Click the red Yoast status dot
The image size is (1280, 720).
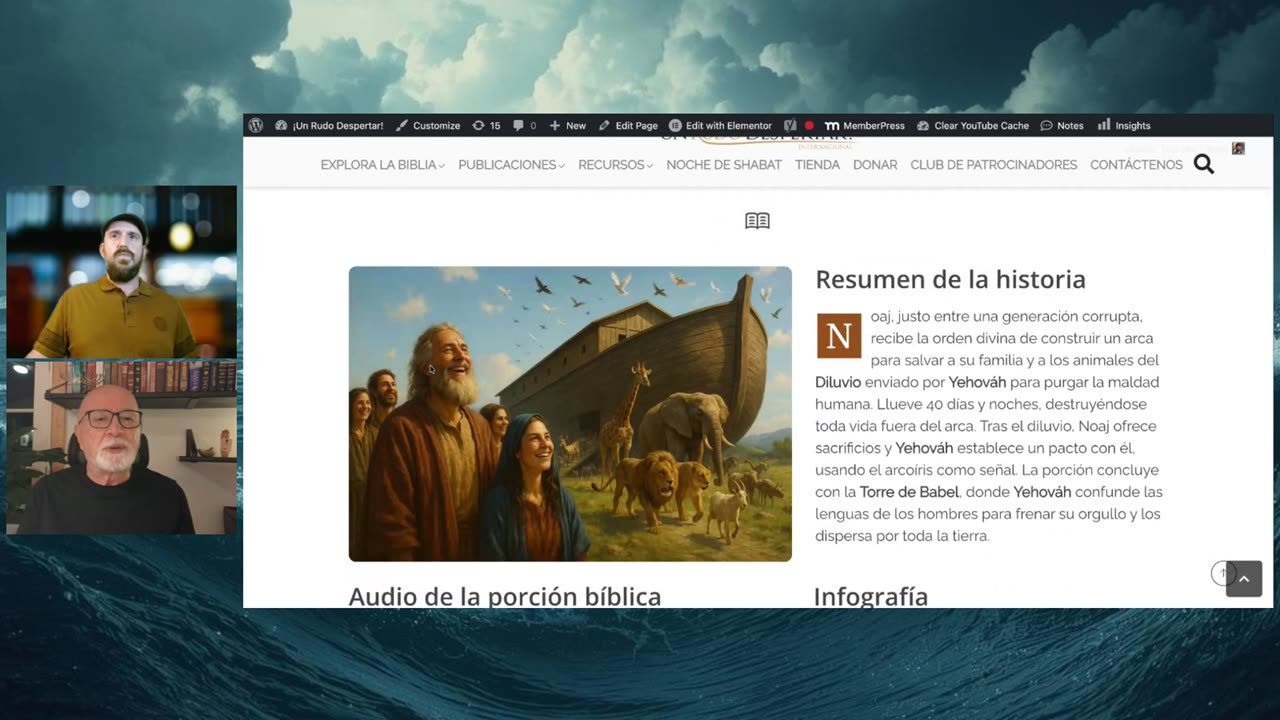(x=809, y=126)
